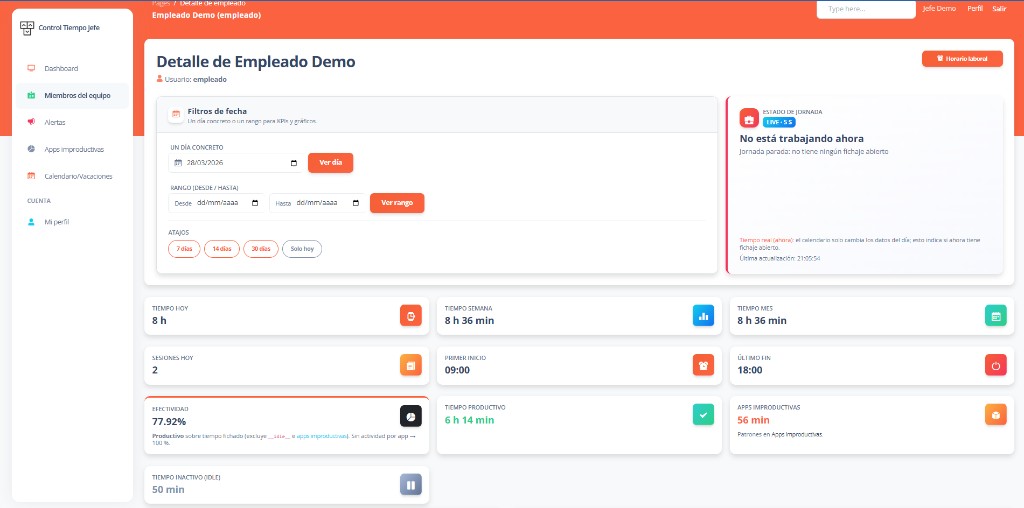
Task: Click the Jefe Demo header link
Action: click(939, 8)
